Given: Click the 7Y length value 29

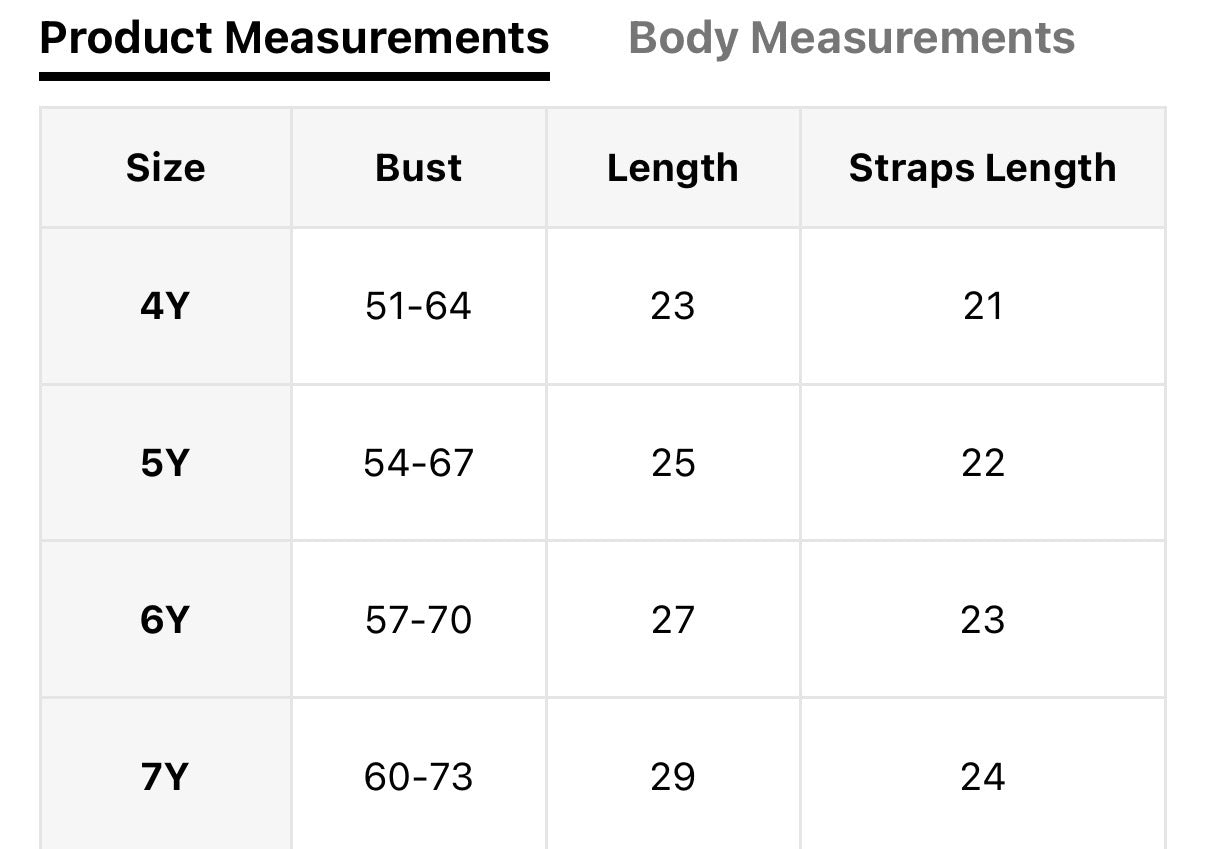Looking at the screenshot, I should (672, 777).
